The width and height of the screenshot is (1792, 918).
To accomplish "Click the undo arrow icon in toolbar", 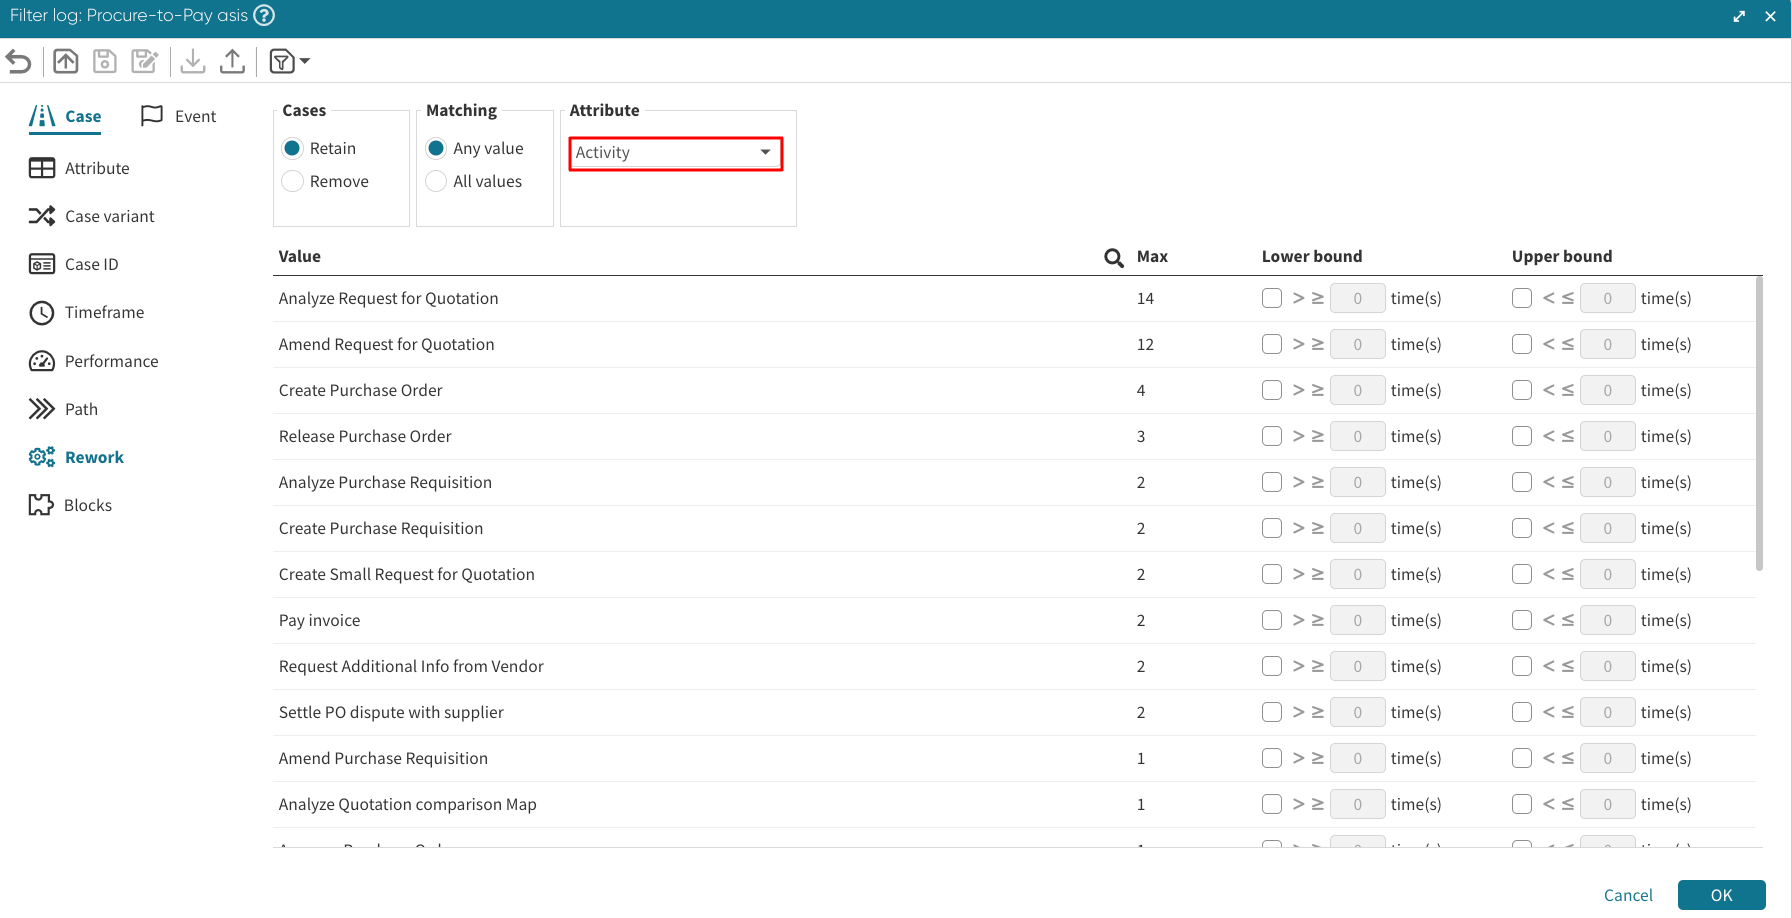I will 19,62.
